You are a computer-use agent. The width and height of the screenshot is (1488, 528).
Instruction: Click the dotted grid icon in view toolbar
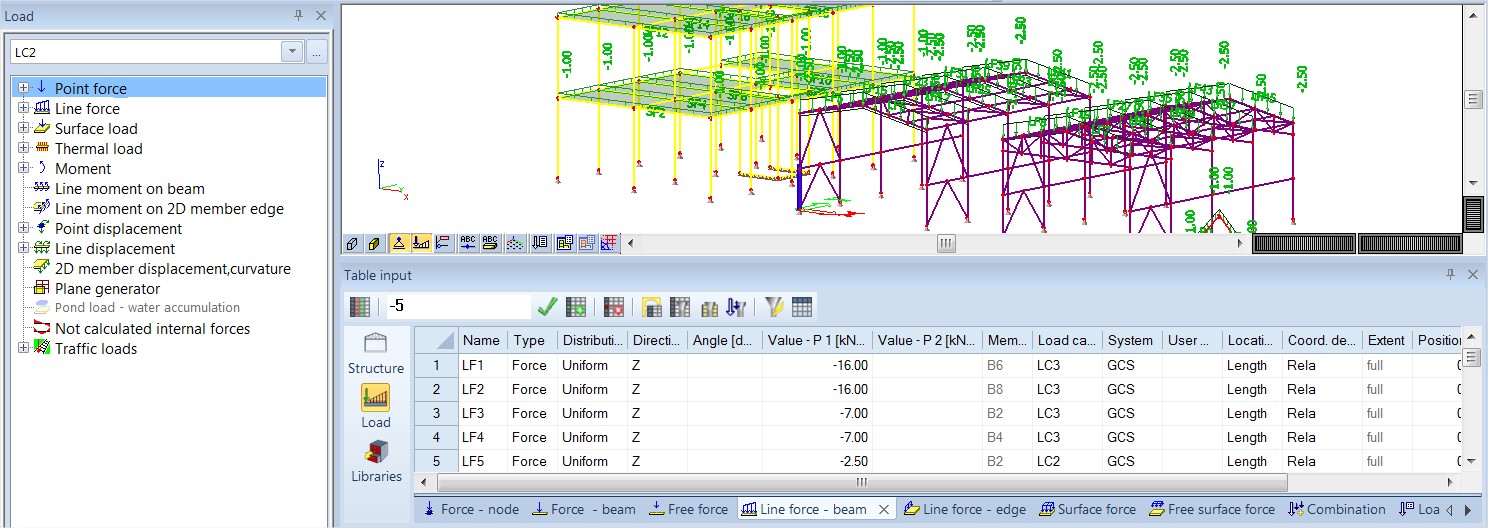(x=514, y=243)
